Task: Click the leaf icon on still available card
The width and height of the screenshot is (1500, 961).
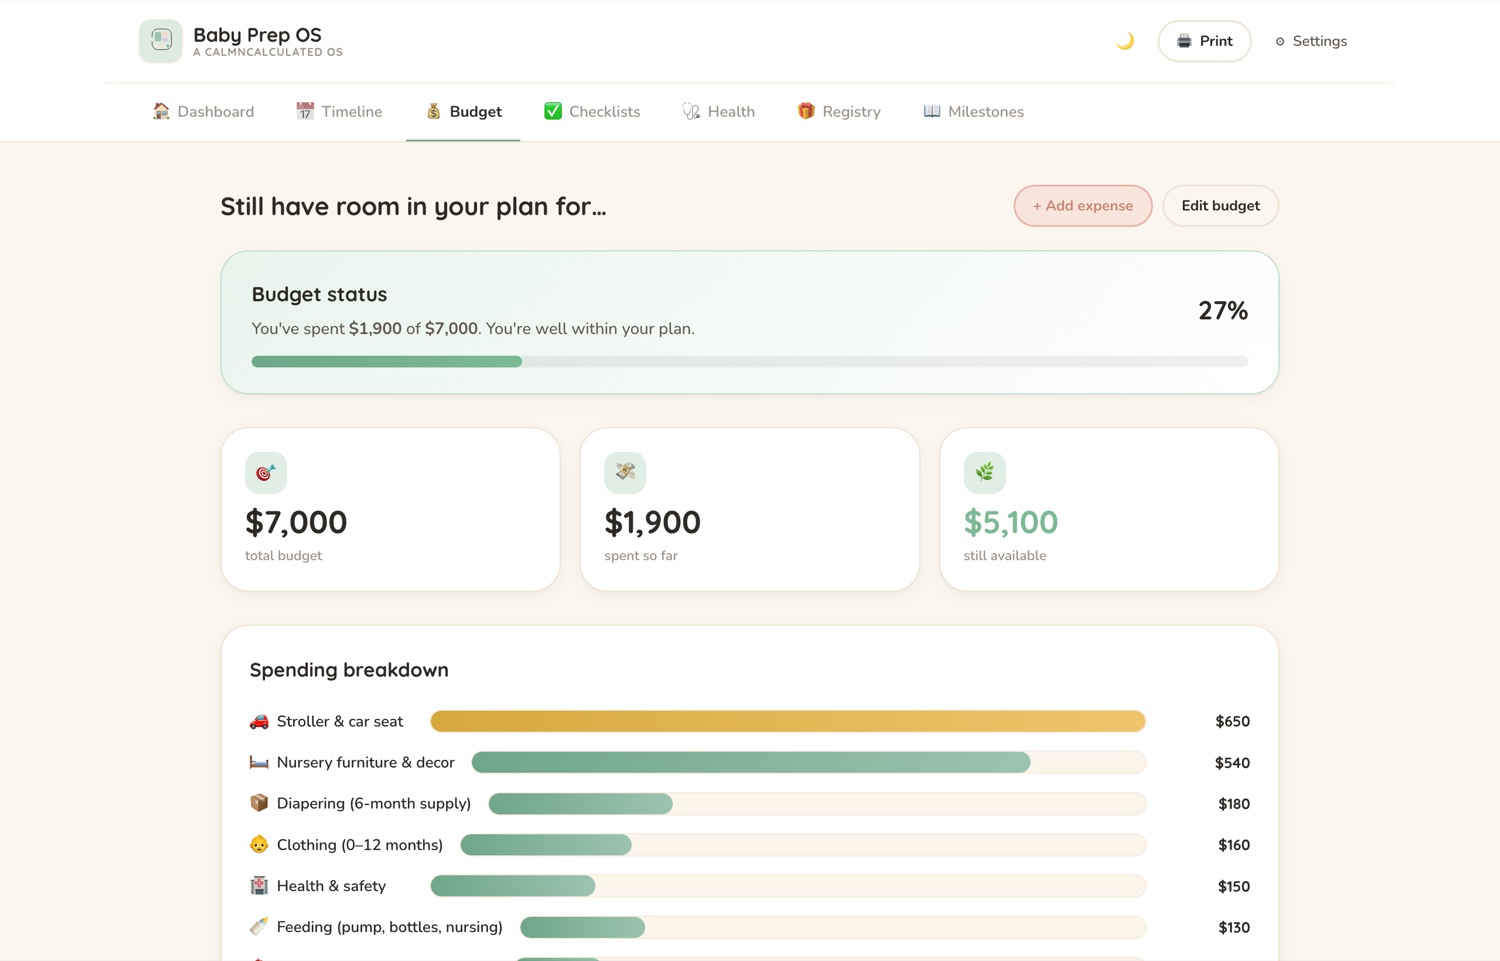Action: (x=985, y=473)
